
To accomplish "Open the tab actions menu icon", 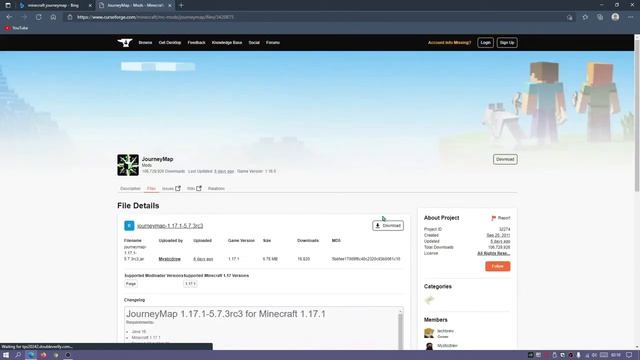I will (x=8, y=5).
